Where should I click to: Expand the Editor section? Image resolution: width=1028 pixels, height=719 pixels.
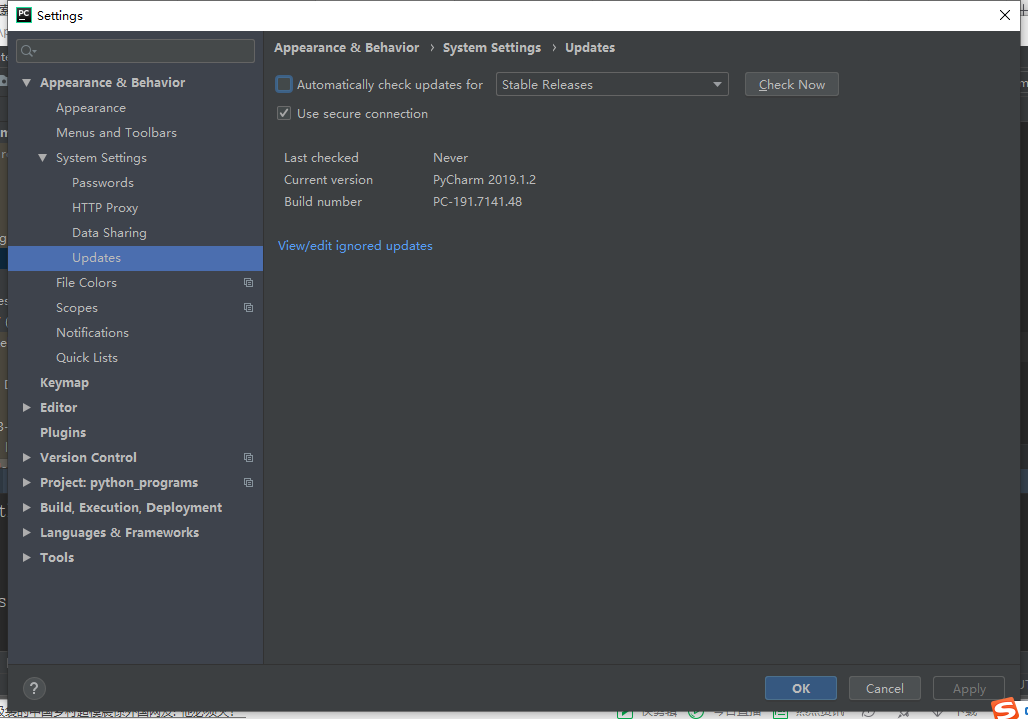27,408
